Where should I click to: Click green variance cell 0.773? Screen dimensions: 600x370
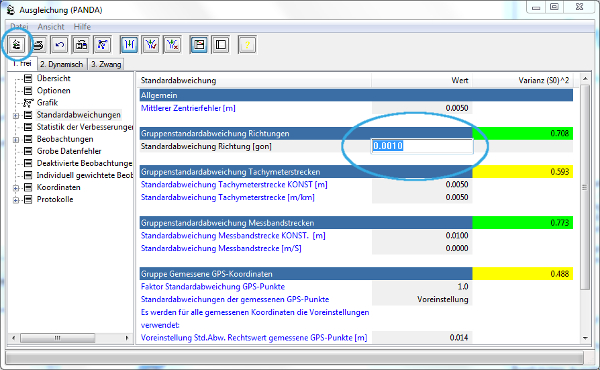[x=523, y=223]
